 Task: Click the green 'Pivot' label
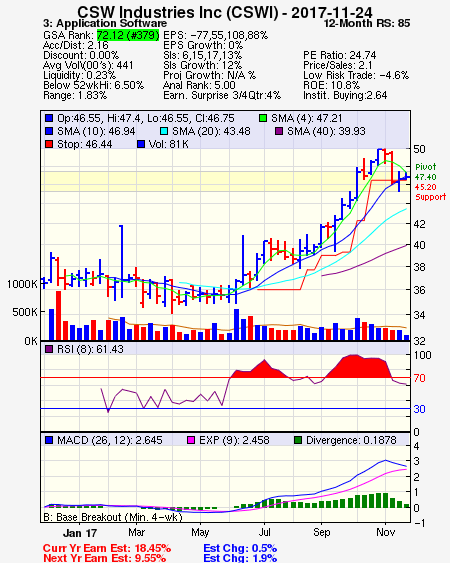[426, 167]
